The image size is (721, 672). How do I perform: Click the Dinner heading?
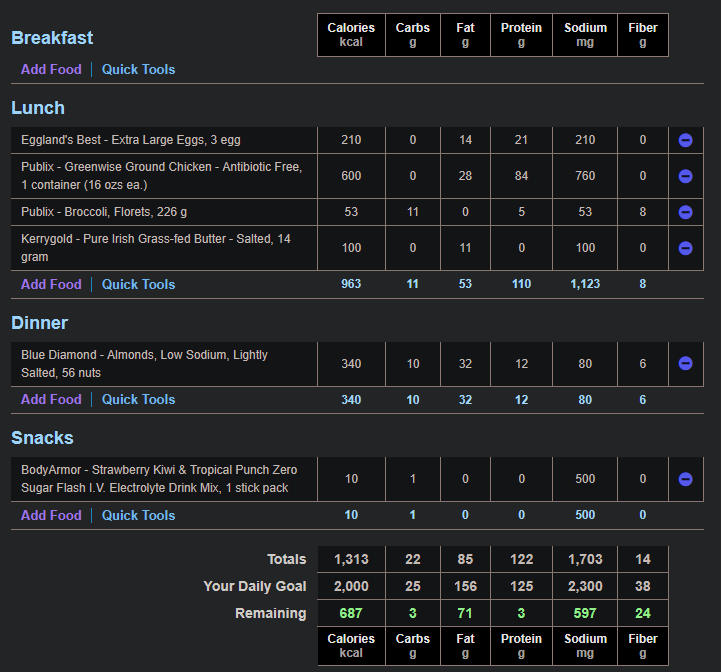[x=40, y=323]
